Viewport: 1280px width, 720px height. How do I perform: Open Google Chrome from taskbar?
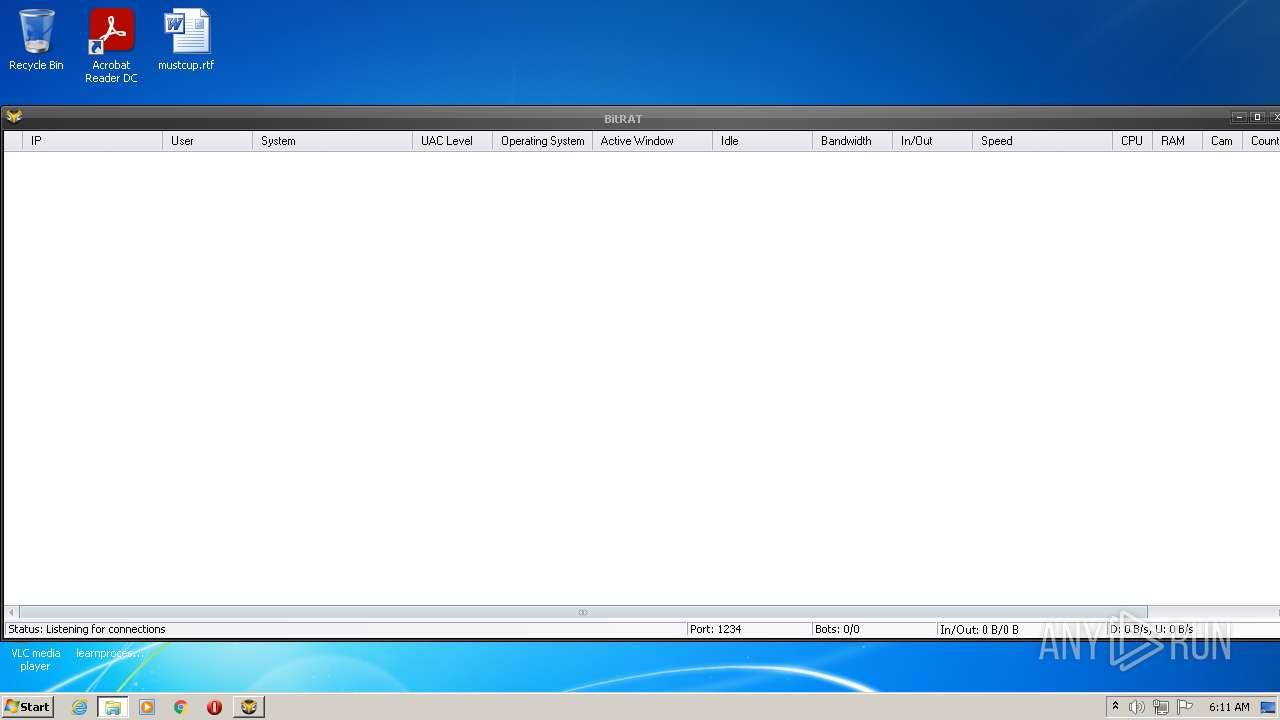click(x=181, y=707)
